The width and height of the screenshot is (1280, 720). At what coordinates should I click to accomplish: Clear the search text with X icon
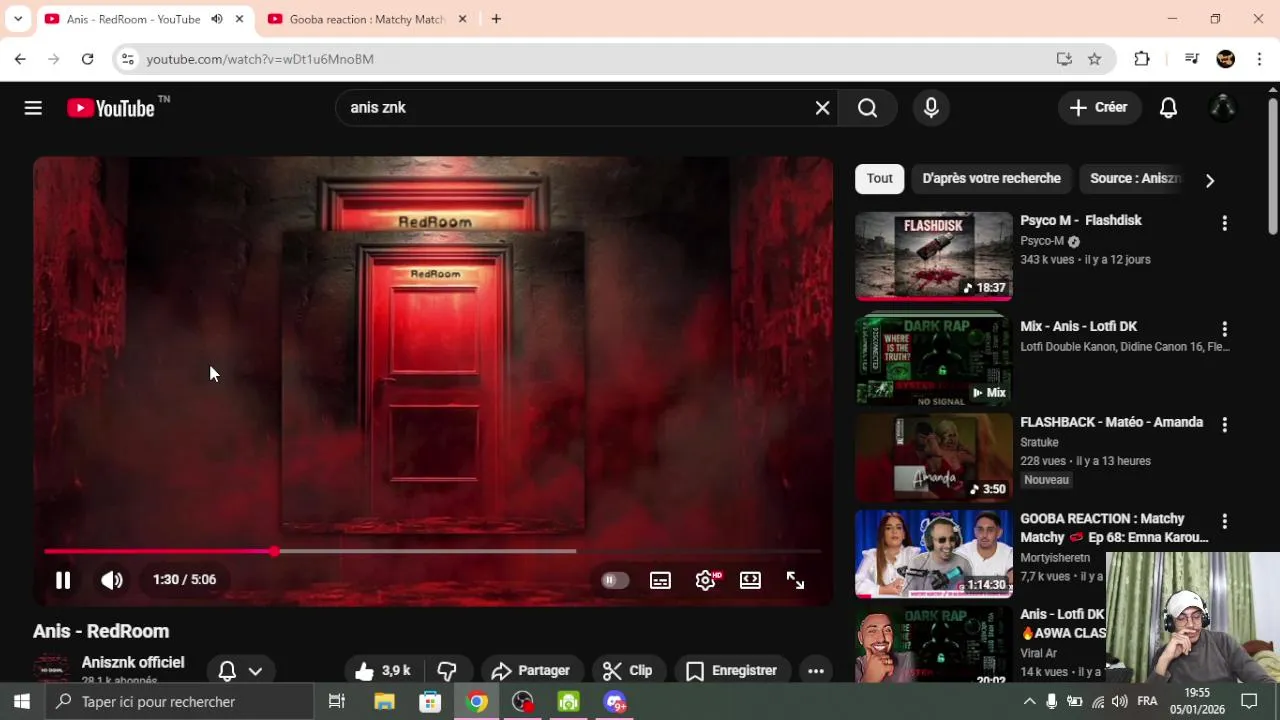pos(822,108)
